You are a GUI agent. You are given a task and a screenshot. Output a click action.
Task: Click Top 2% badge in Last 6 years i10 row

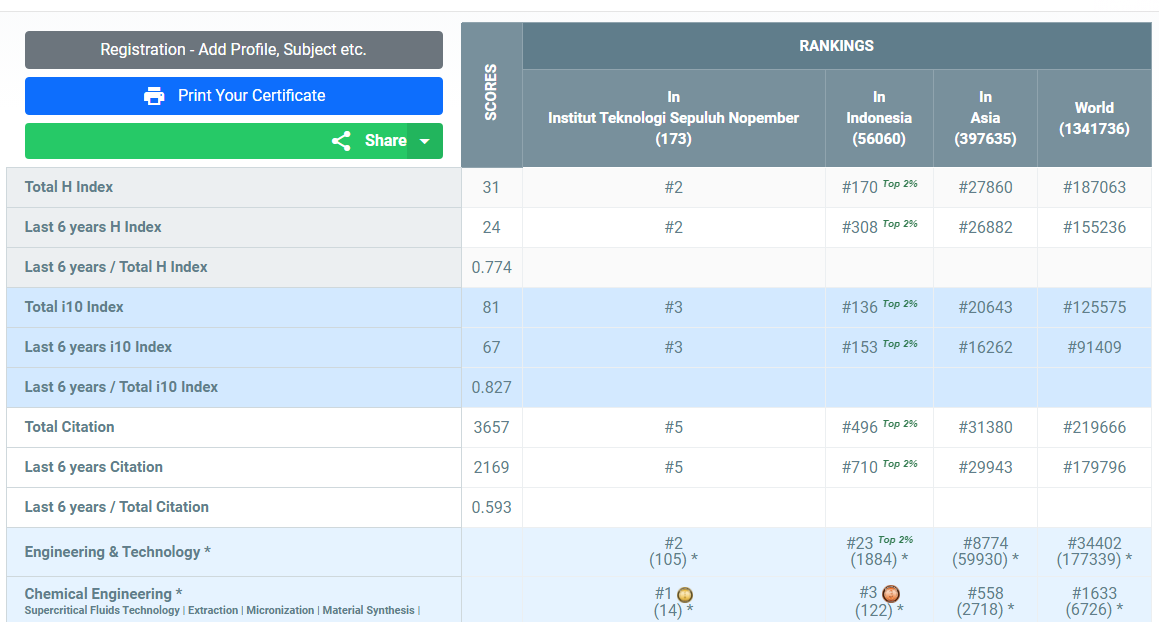[899, 345]
